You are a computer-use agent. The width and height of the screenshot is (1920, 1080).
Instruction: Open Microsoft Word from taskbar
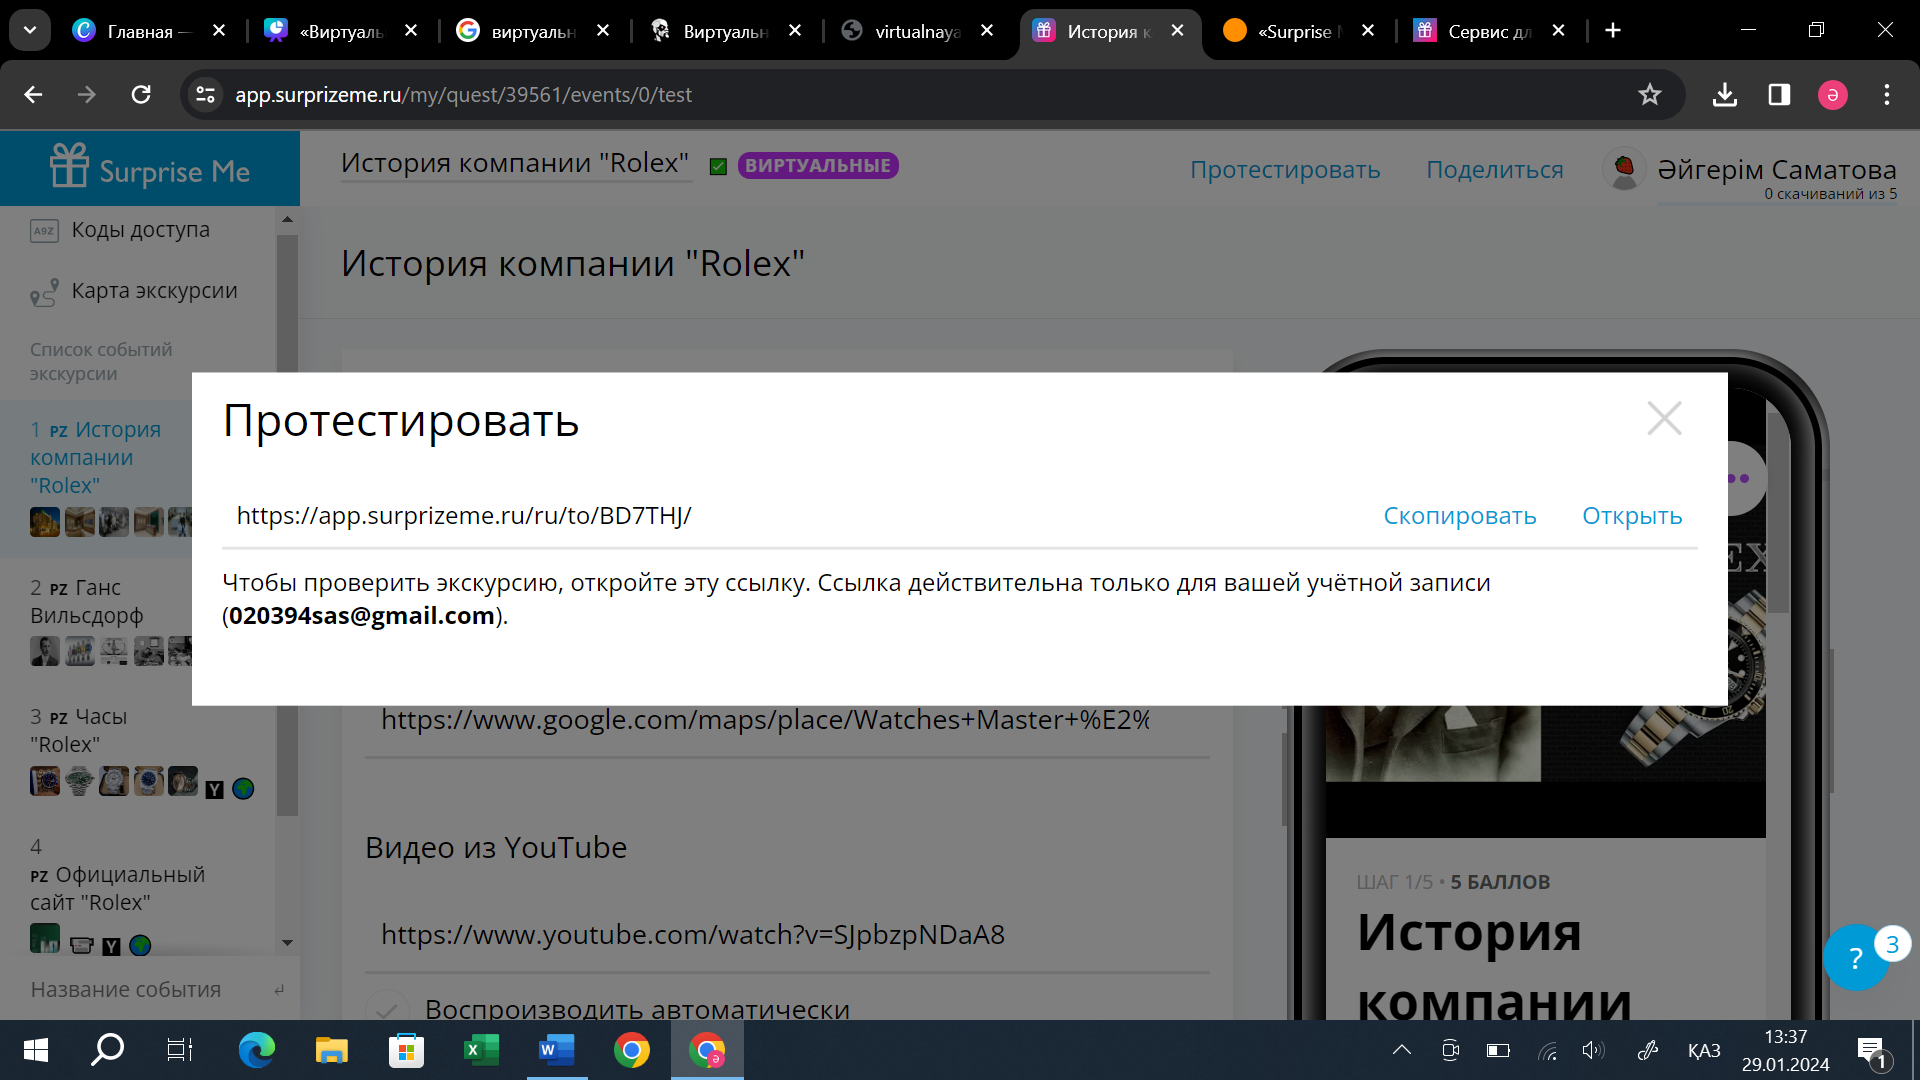click(x=556, y=1050)
